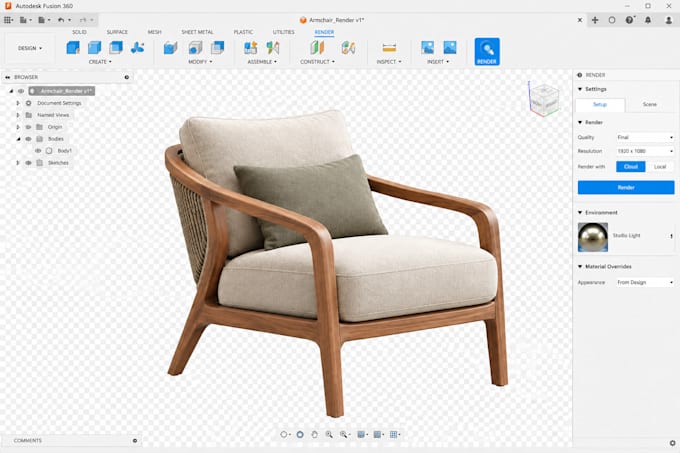Expand the Document Settings tree node

pos(18,103)
